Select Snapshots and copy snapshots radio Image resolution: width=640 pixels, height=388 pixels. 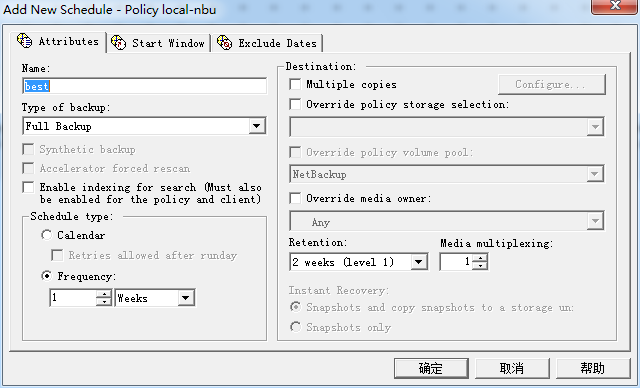(296, 307)
